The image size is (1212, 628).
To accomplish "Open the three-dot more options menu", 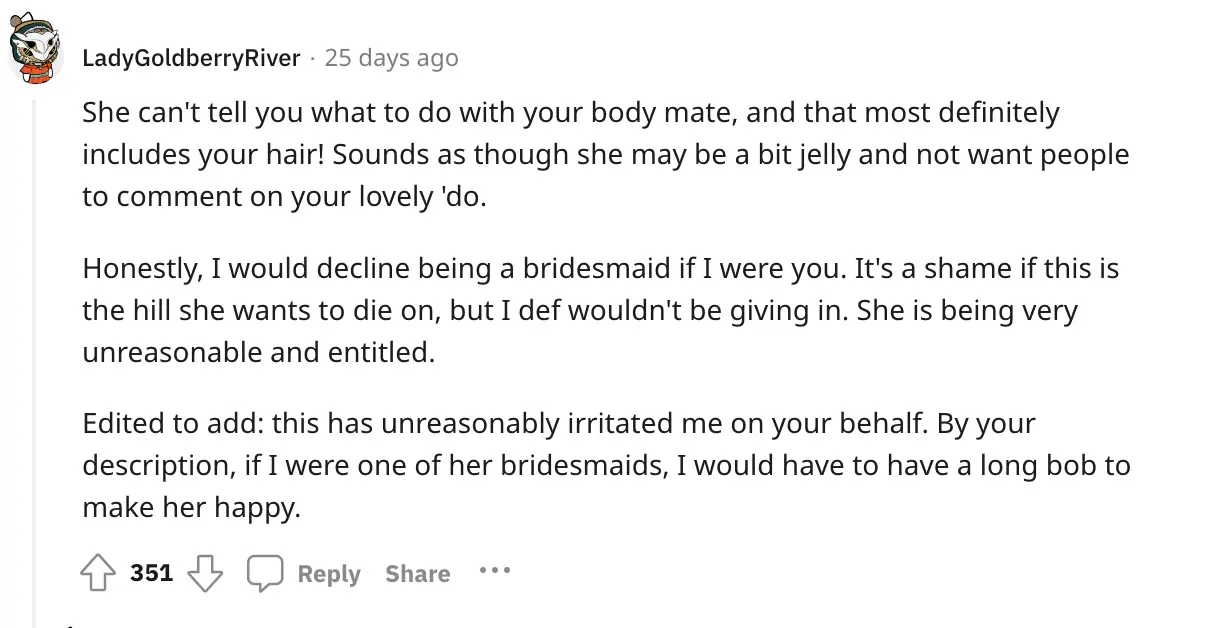I will click(x=494, y=572).
